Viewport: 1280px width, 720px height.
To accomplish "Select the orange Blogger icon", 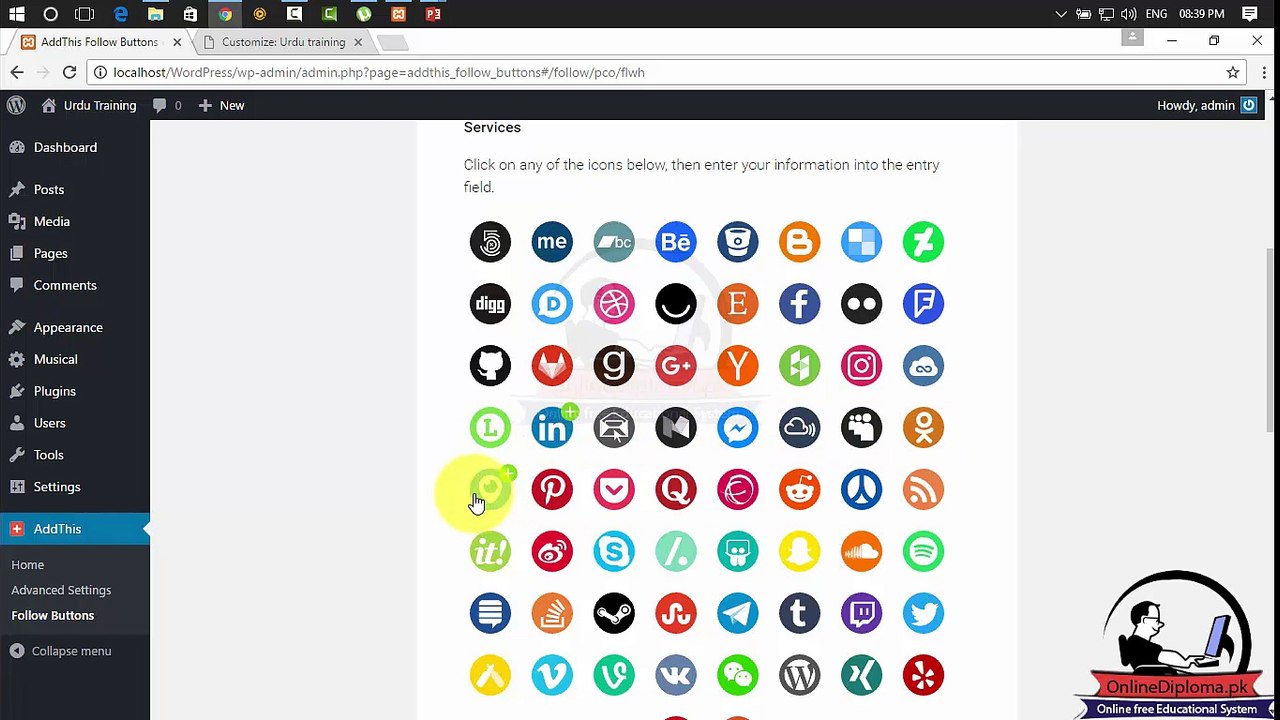I will (800, 242).
